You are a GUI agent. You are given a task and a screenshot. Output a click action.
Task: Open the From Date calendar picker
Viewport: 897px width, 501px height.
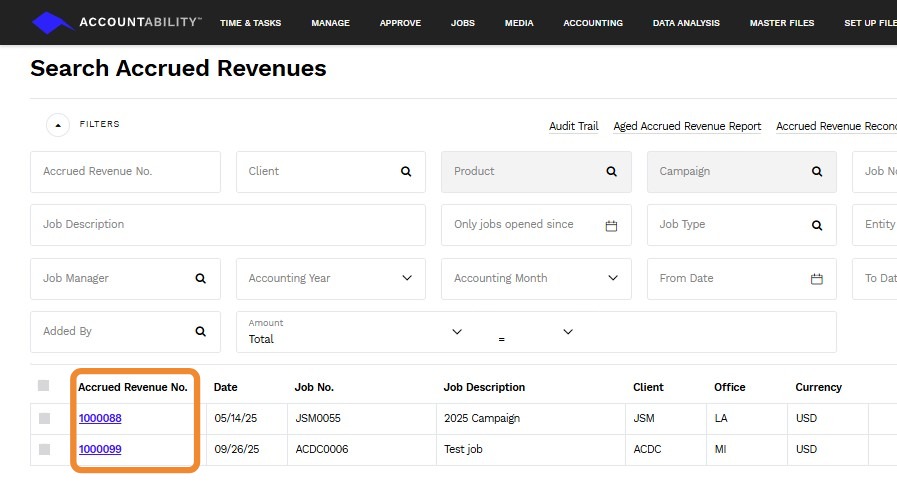coord(817,279)
